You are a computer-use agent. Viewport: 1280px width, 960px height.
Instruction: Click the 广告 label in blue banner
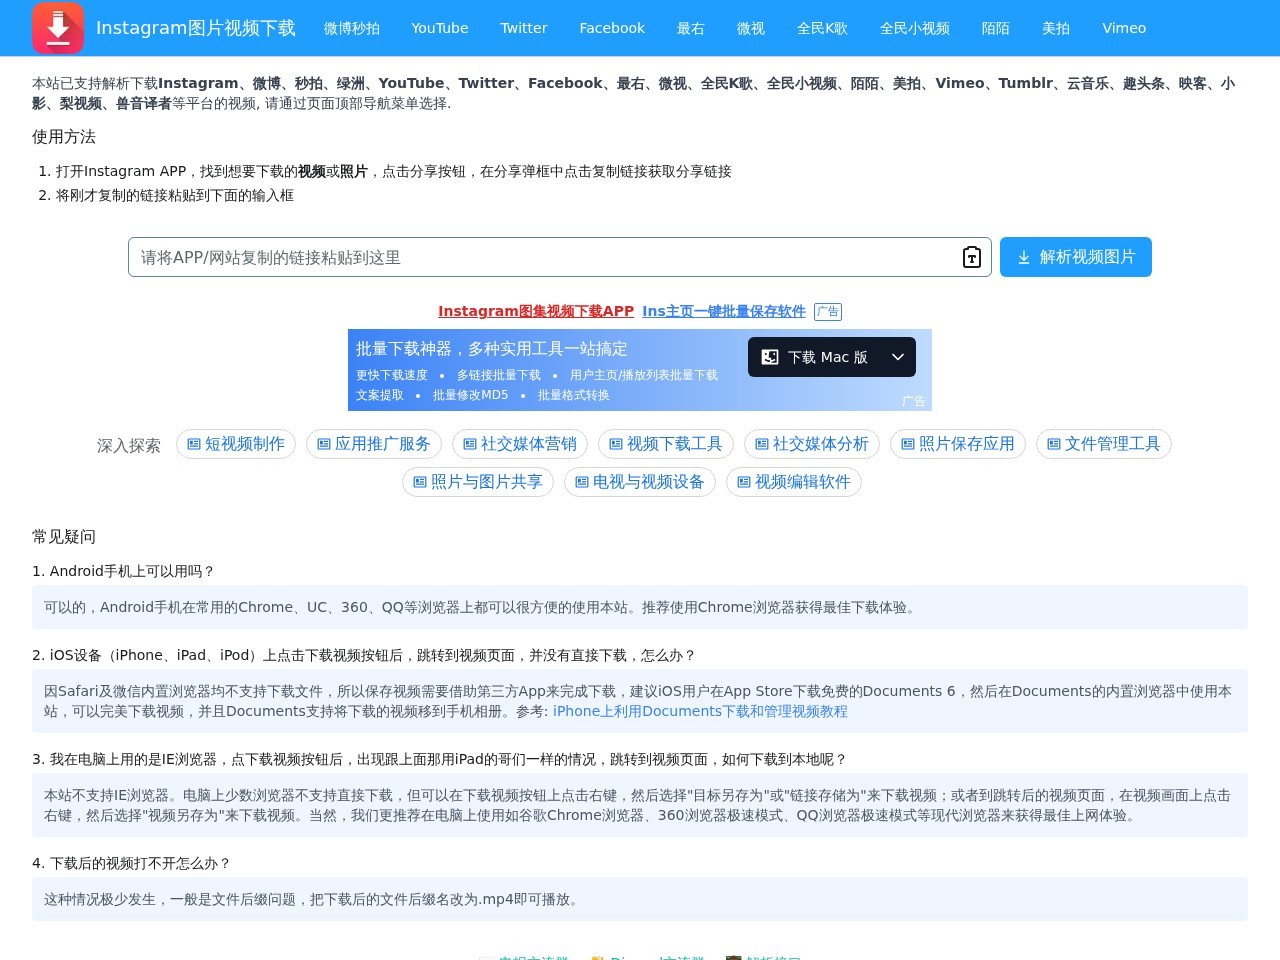pyautogui.click(x=913, y=401)
